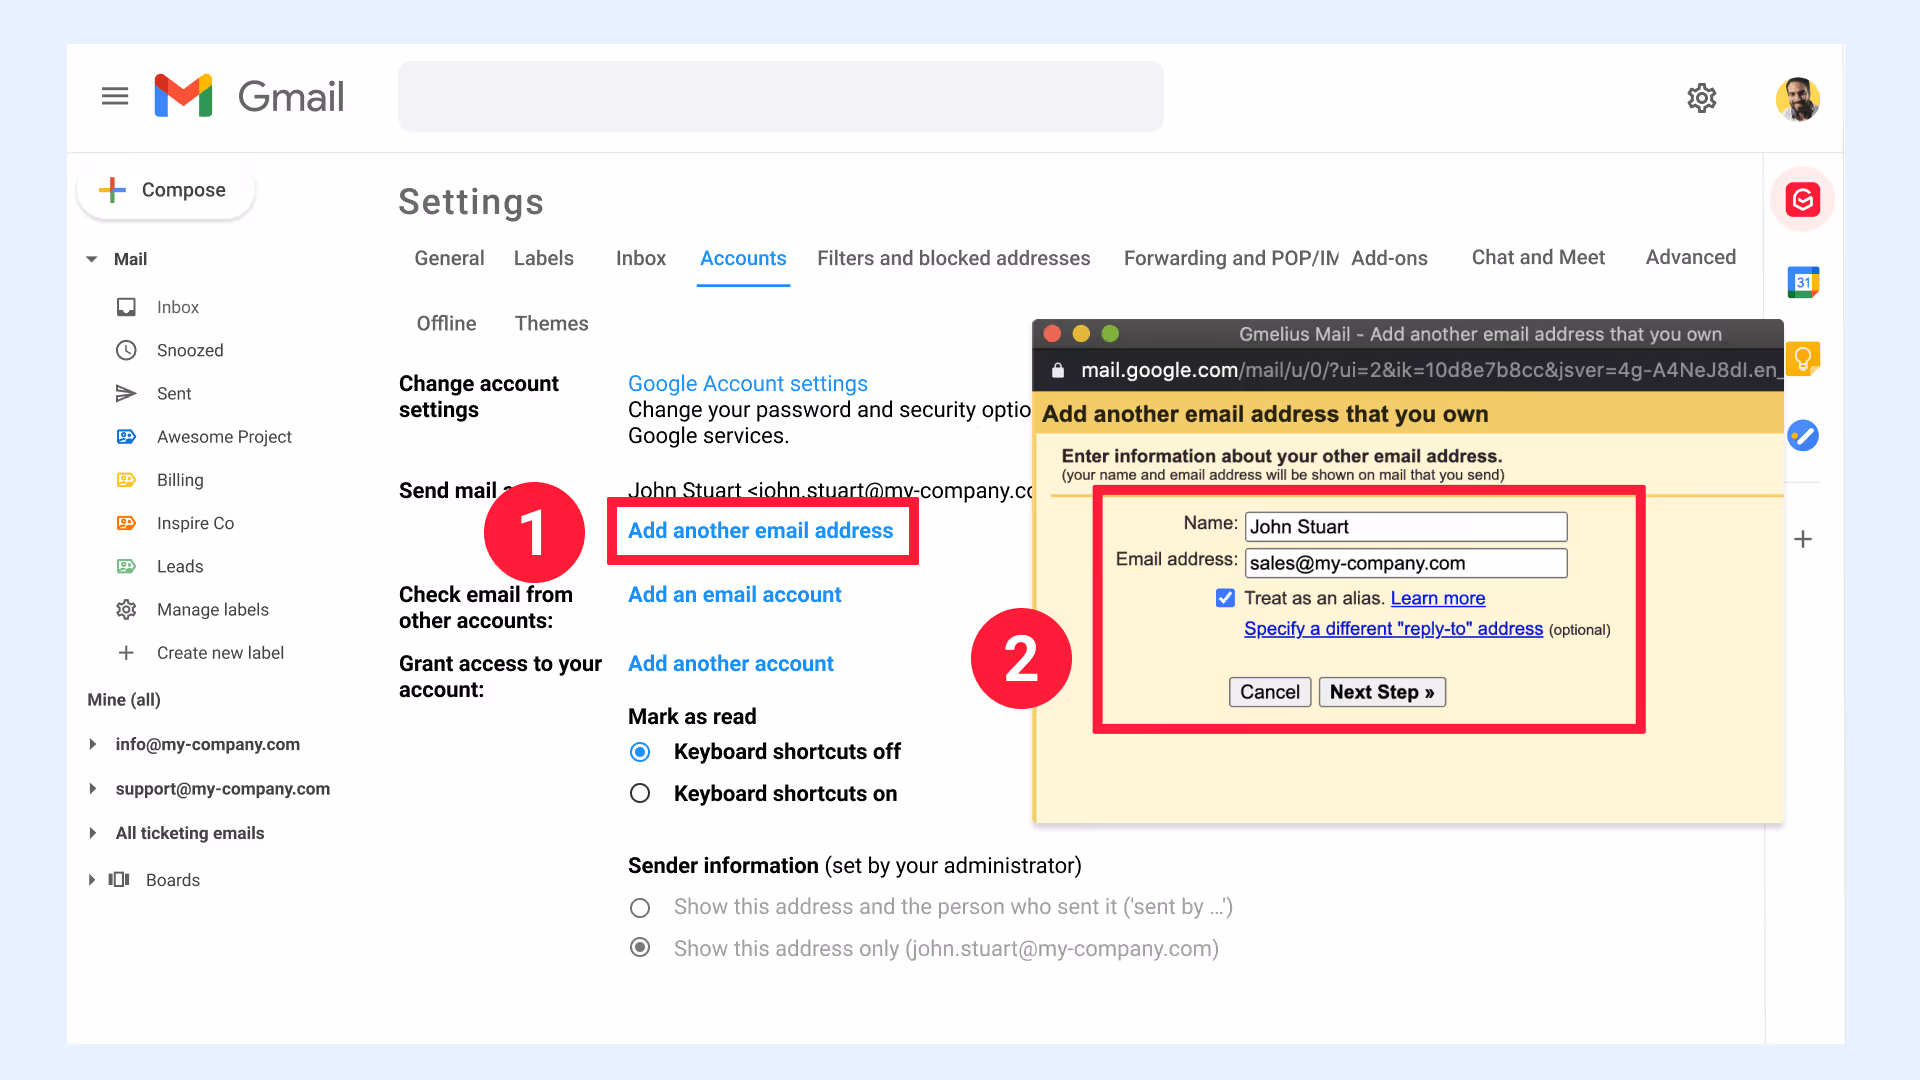Open Filters and blocked addresses tab
Screen dimensions: 1920x1080
pos(953,258)
